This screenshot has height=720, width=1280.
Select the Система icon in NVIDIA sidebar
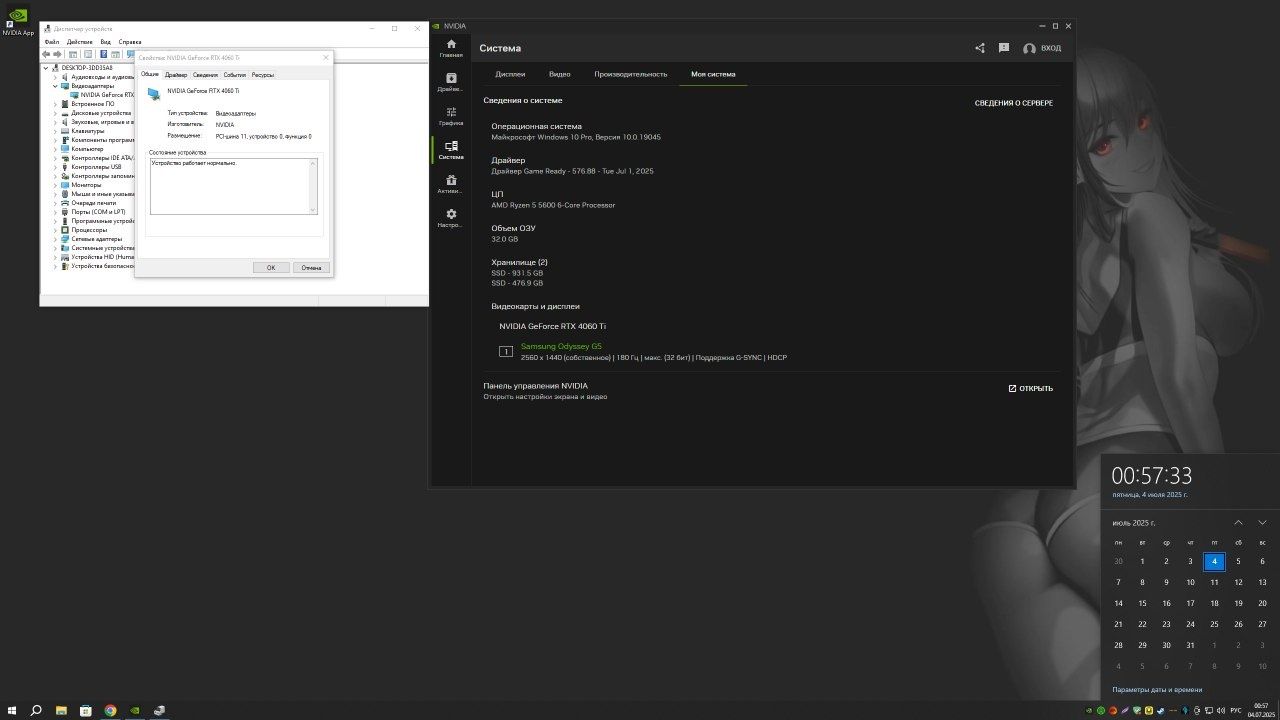pyautogui.click(x=451, y=150)
